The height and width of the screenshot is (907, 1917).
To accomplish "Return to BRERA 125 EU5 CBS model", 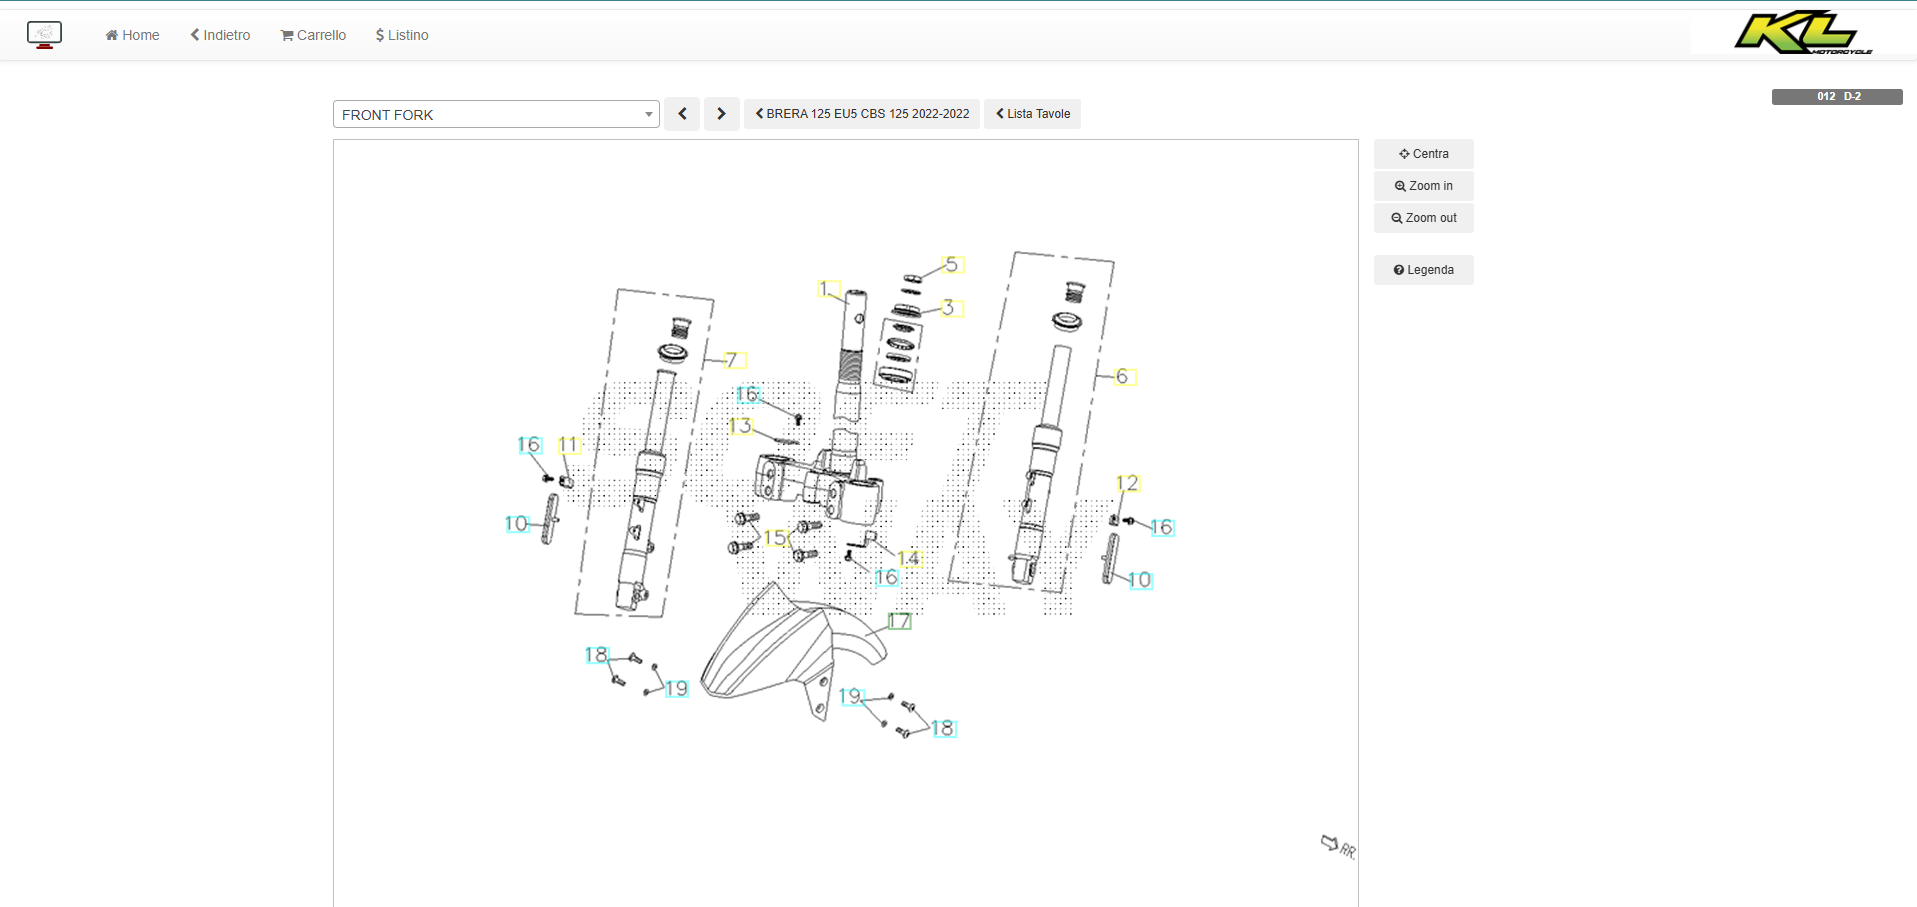I will point(862,114).
